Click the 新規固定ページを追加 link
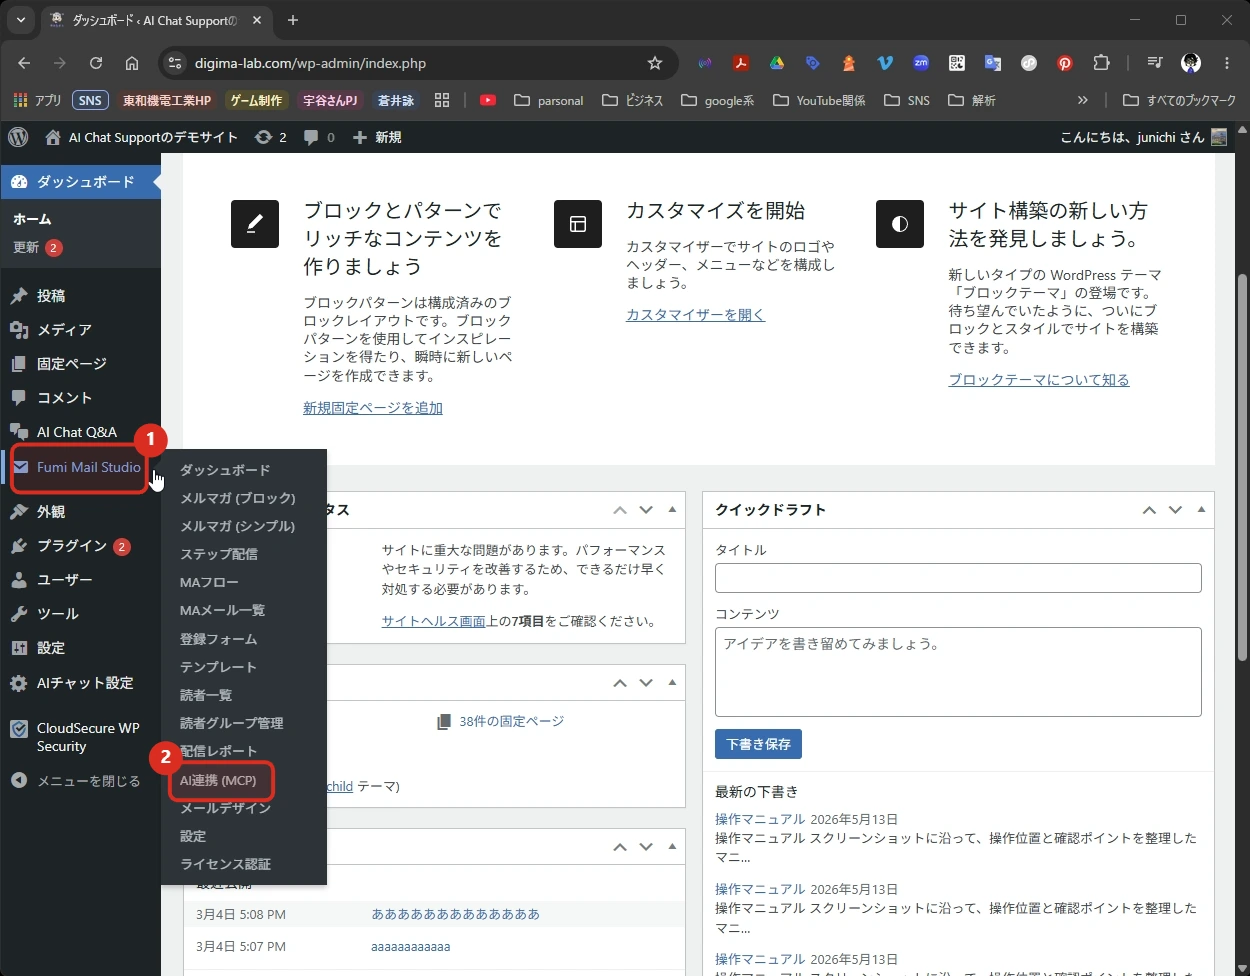 (x=373, y=408)
